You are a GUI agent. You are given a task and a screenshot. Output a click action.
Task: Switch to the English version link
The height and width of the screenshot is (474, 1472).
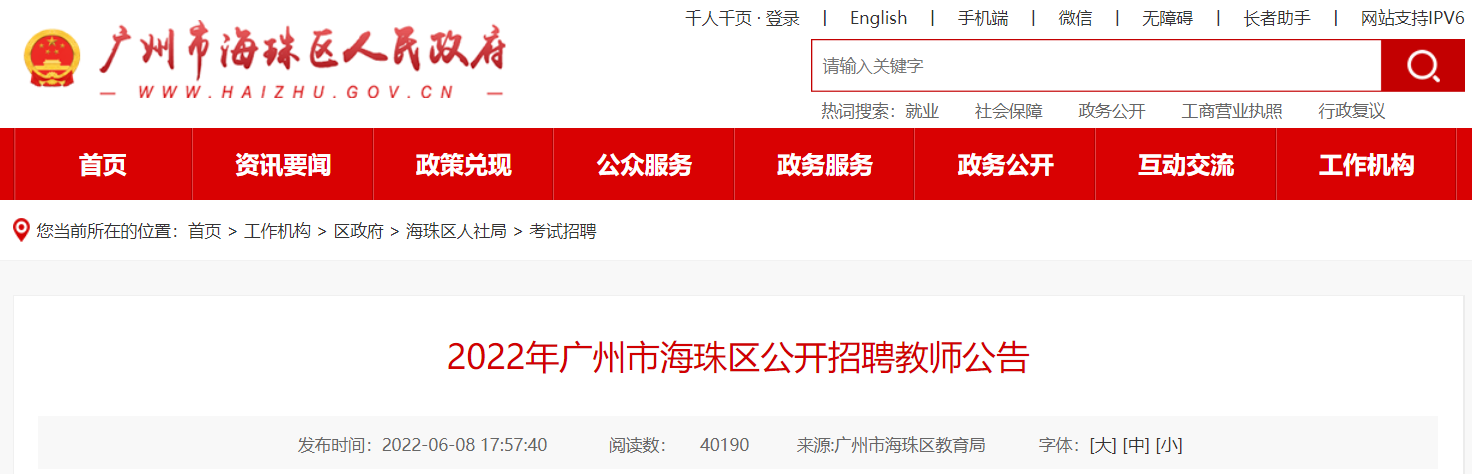tap(878, 18)
